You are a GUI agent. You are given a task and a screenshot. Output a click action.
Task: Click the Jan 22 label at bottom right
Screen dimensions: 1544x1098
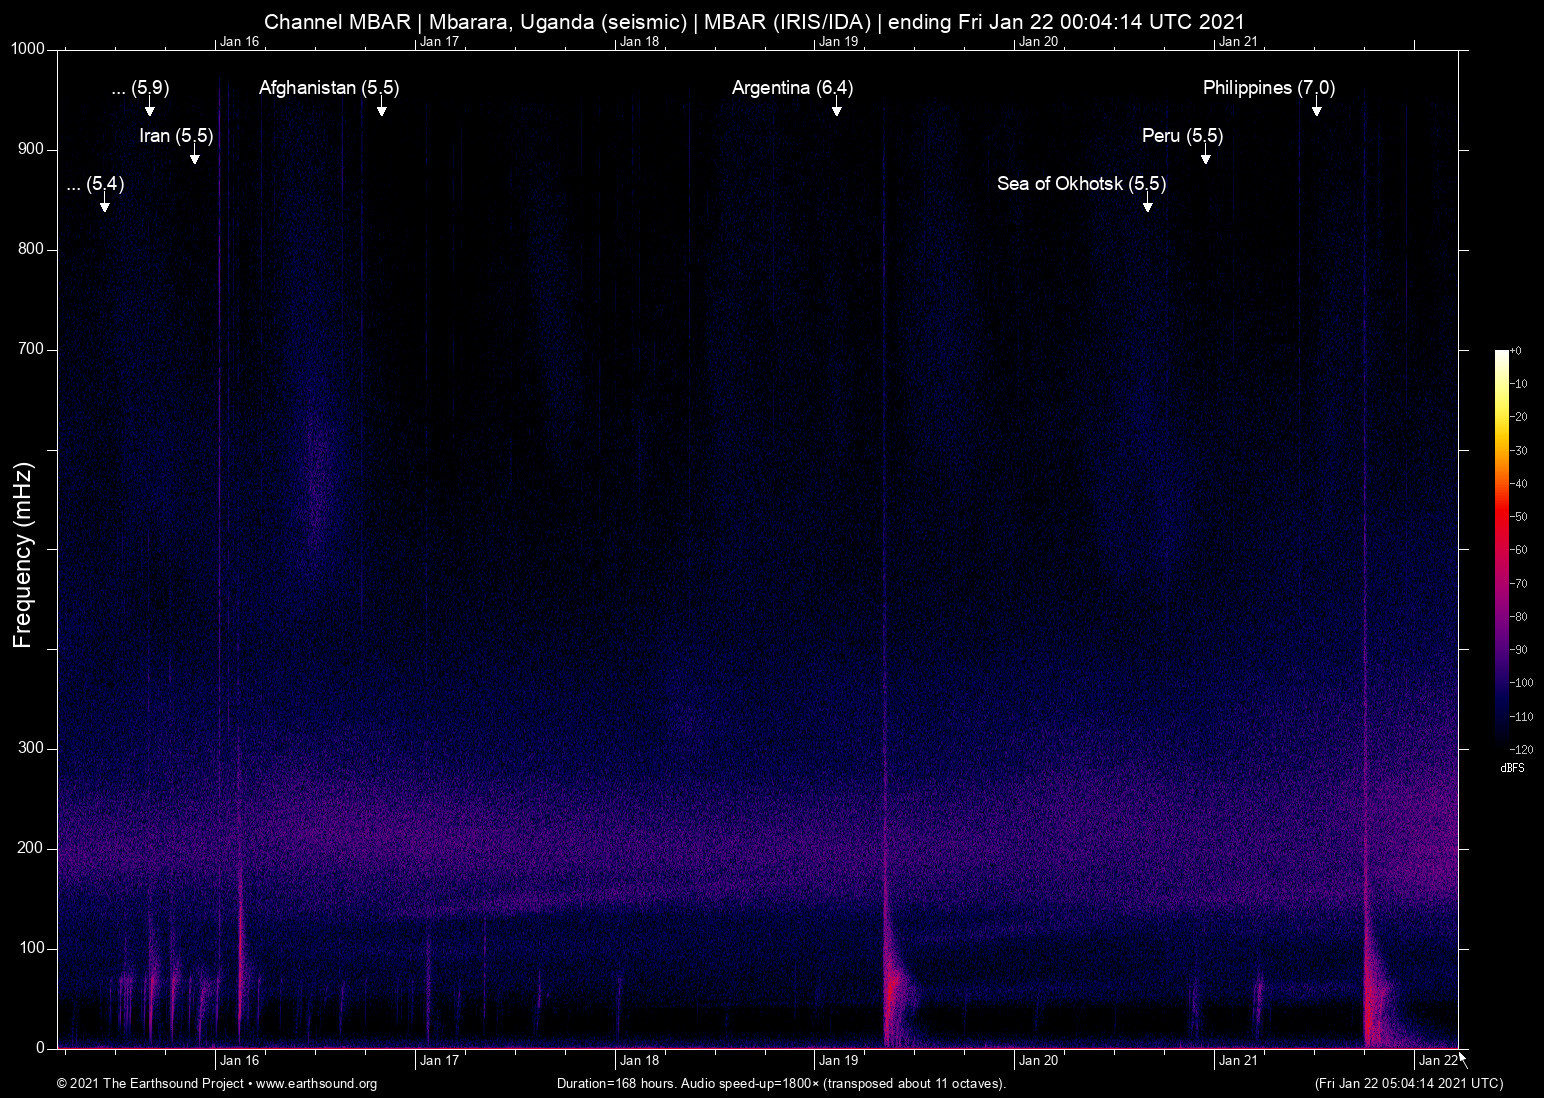click(x=1436, y=1060)
